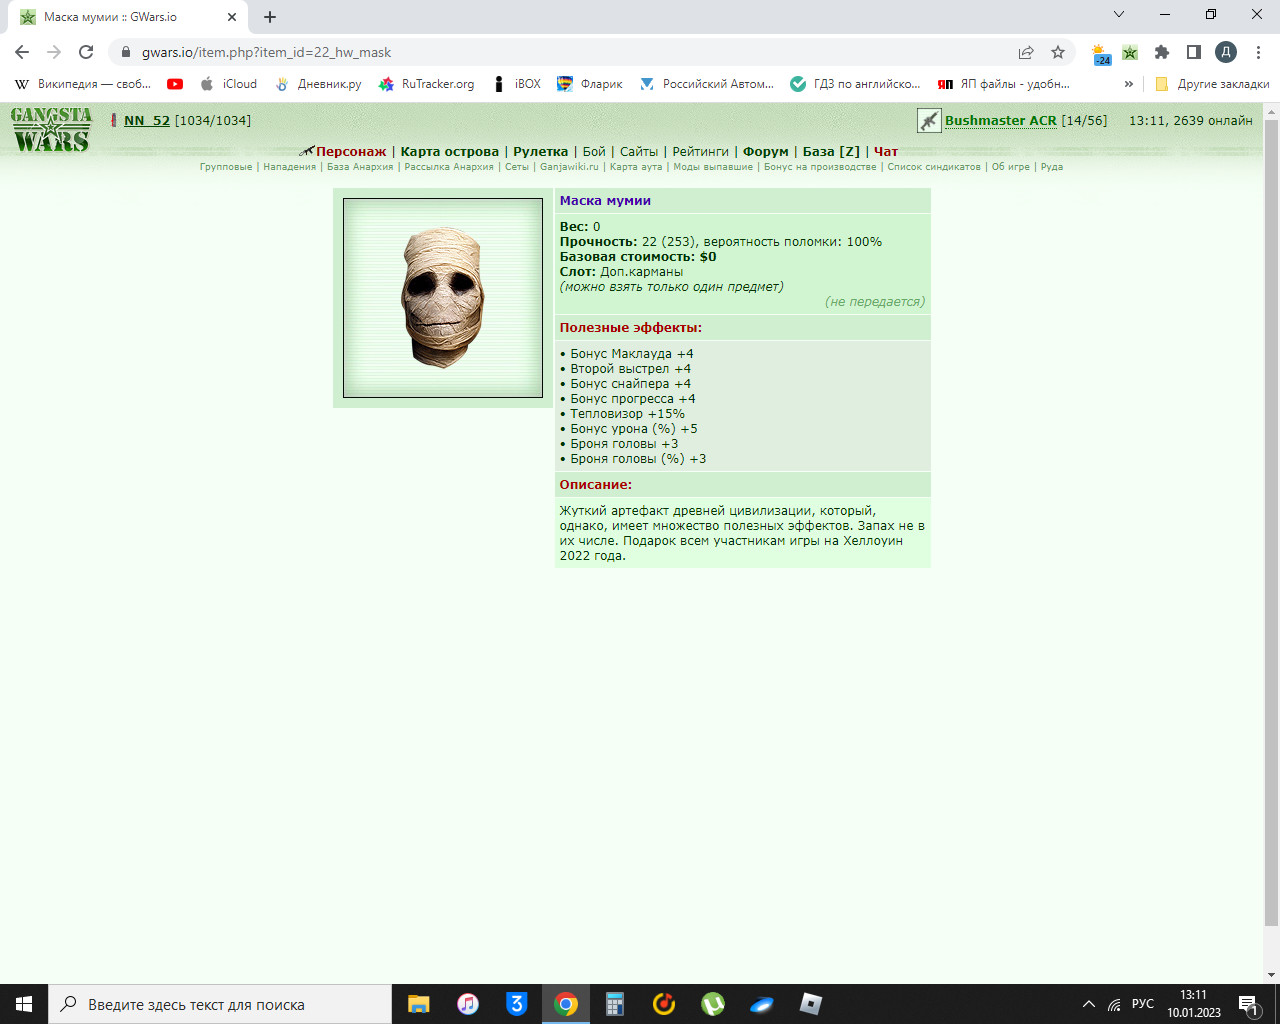Screen dimensions: 1280x1024
Task: Open the RuTracker.org bookmark
Action: (x=427, y=84)
